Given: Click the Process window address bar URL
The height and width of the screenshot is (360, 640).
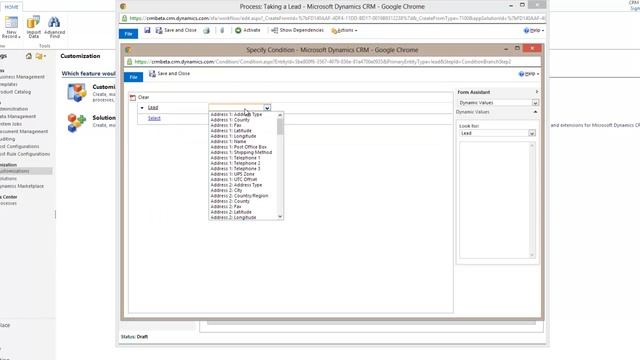Looking at the screenshot, I should 337,18.
